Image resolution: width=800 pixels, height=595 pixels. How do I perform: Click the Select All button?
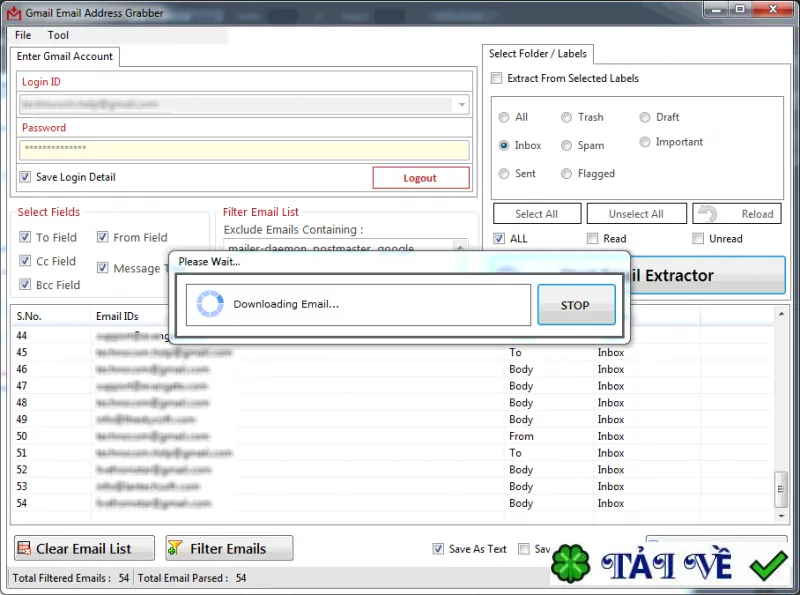coord(537,214)
